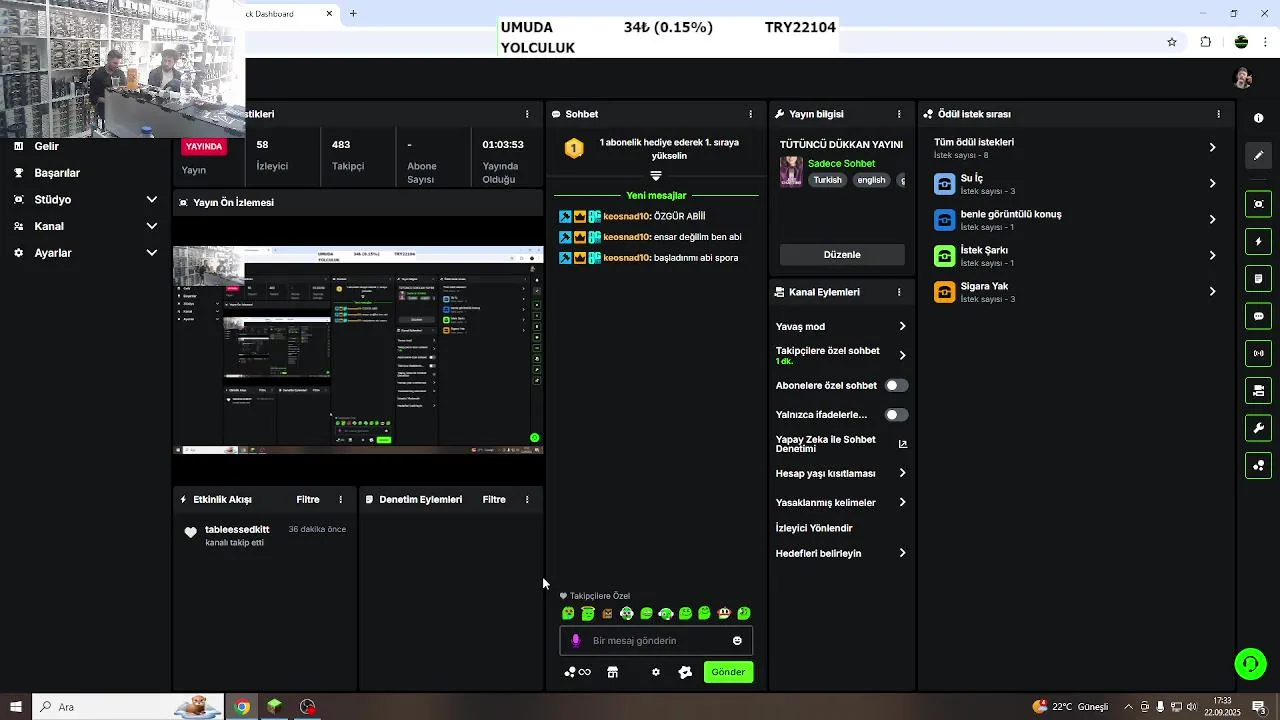Open Hesap yaşı kısıtlaması arrow
The width and height of the screenshot is (1280, 720).
tap(902, 473)
